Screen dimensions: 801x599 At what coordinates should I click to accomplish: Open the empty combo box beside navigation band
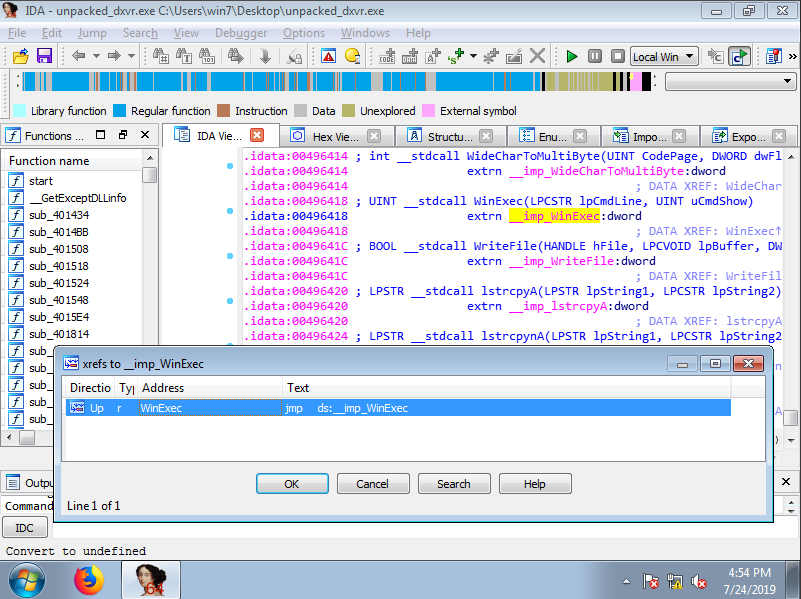coord(731,81)
